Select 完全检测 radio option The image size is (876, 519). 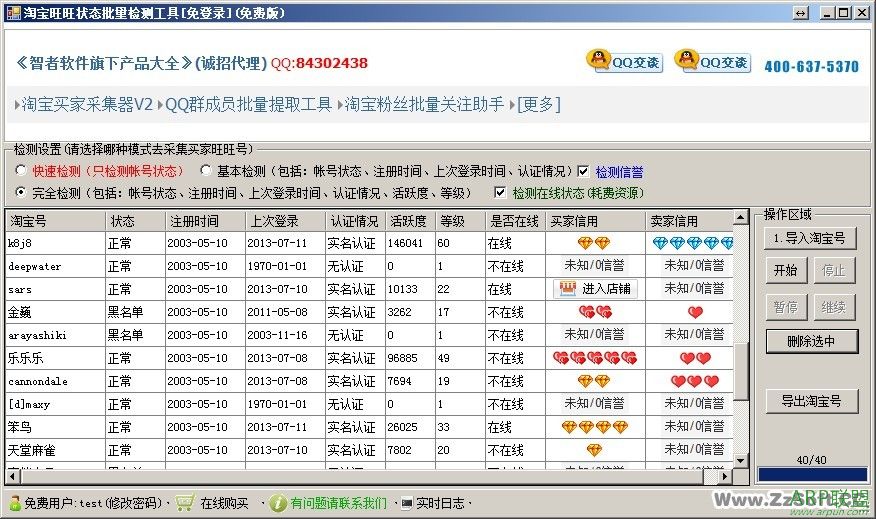(21, 192)
